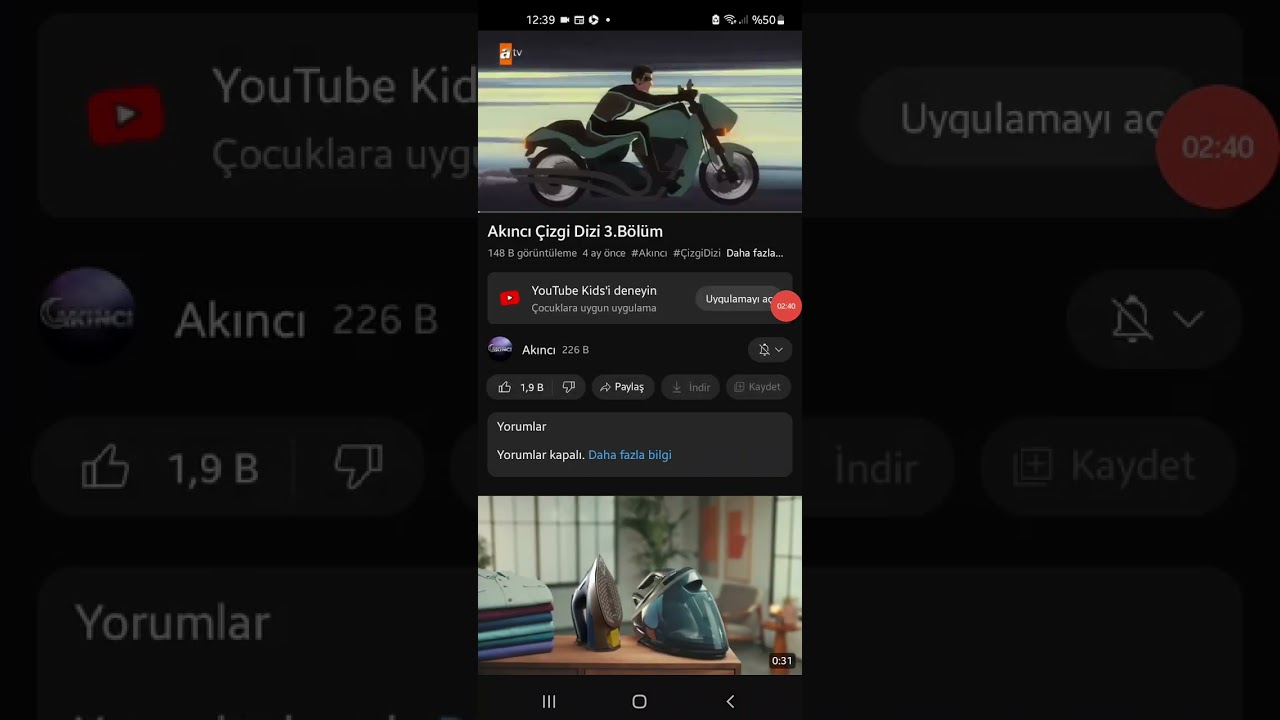Tap the video player showing the motorcycle
This screenshot has height=720, width=1280.
pyautogui.click(x=640, y=121)
